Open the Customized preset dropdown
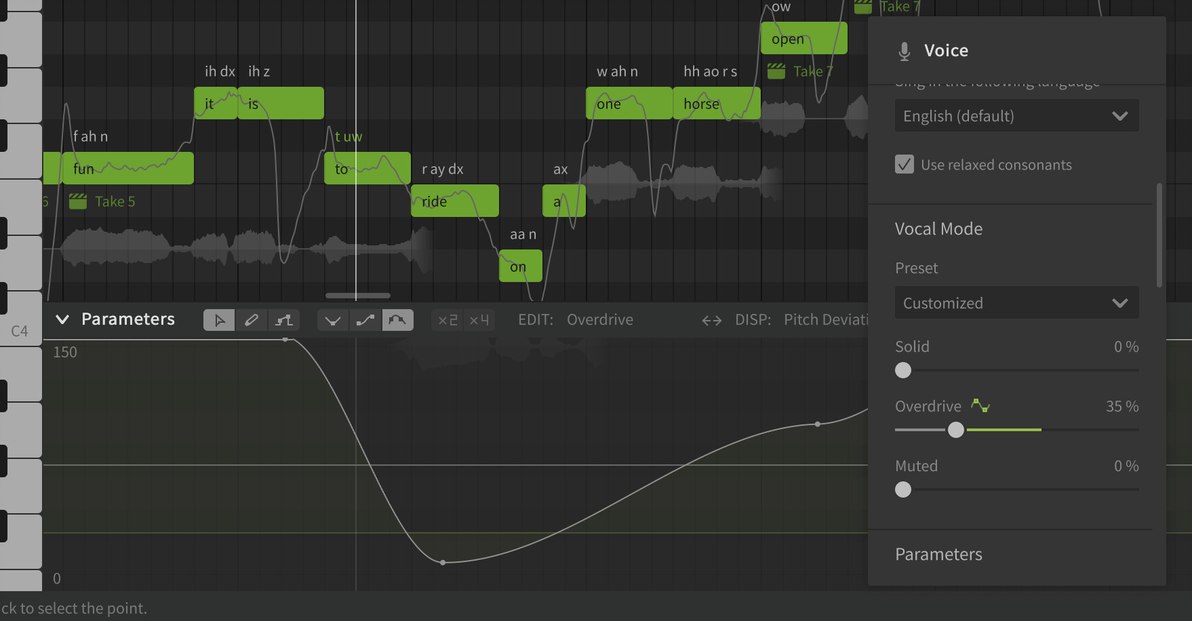This screenshot has width=1192, height=621. point(1016,303)
